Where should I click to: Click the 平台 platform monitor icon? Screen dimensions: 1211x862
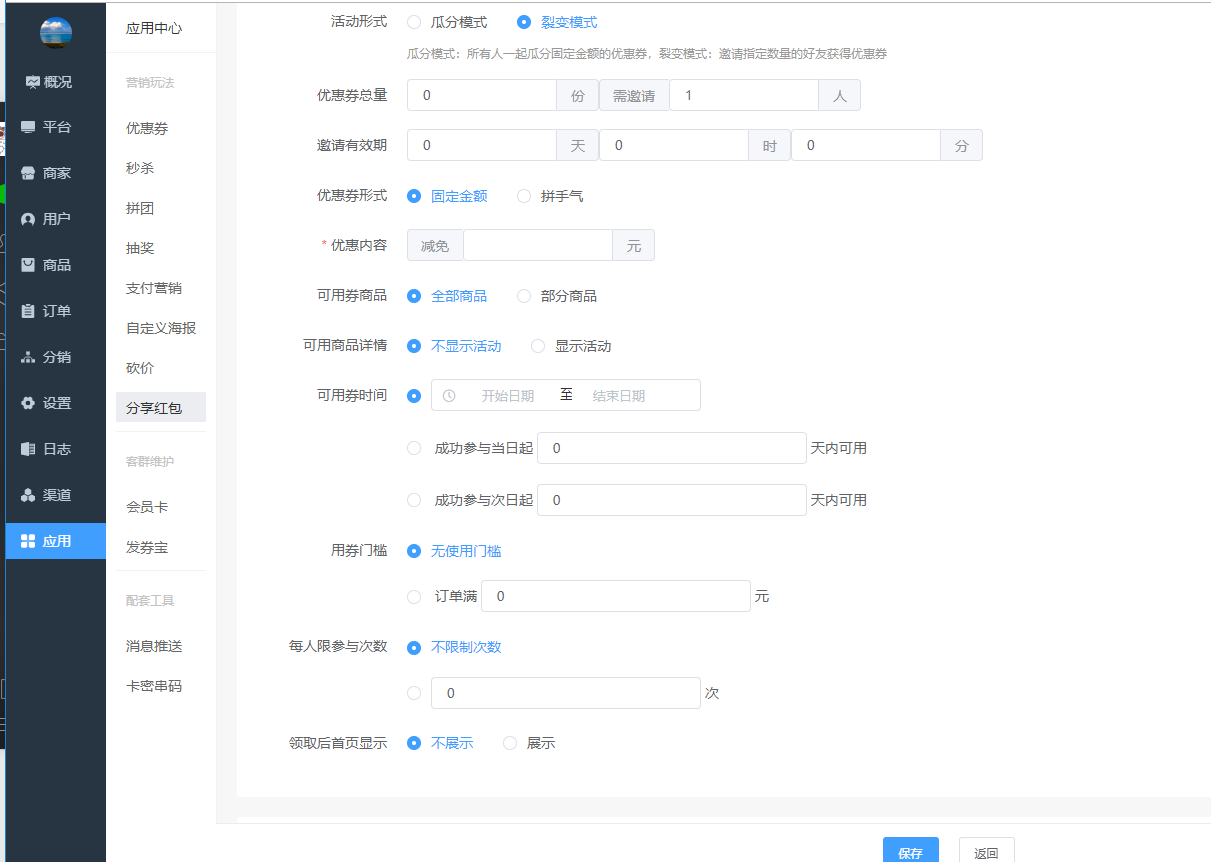click(x=28, y=128)
